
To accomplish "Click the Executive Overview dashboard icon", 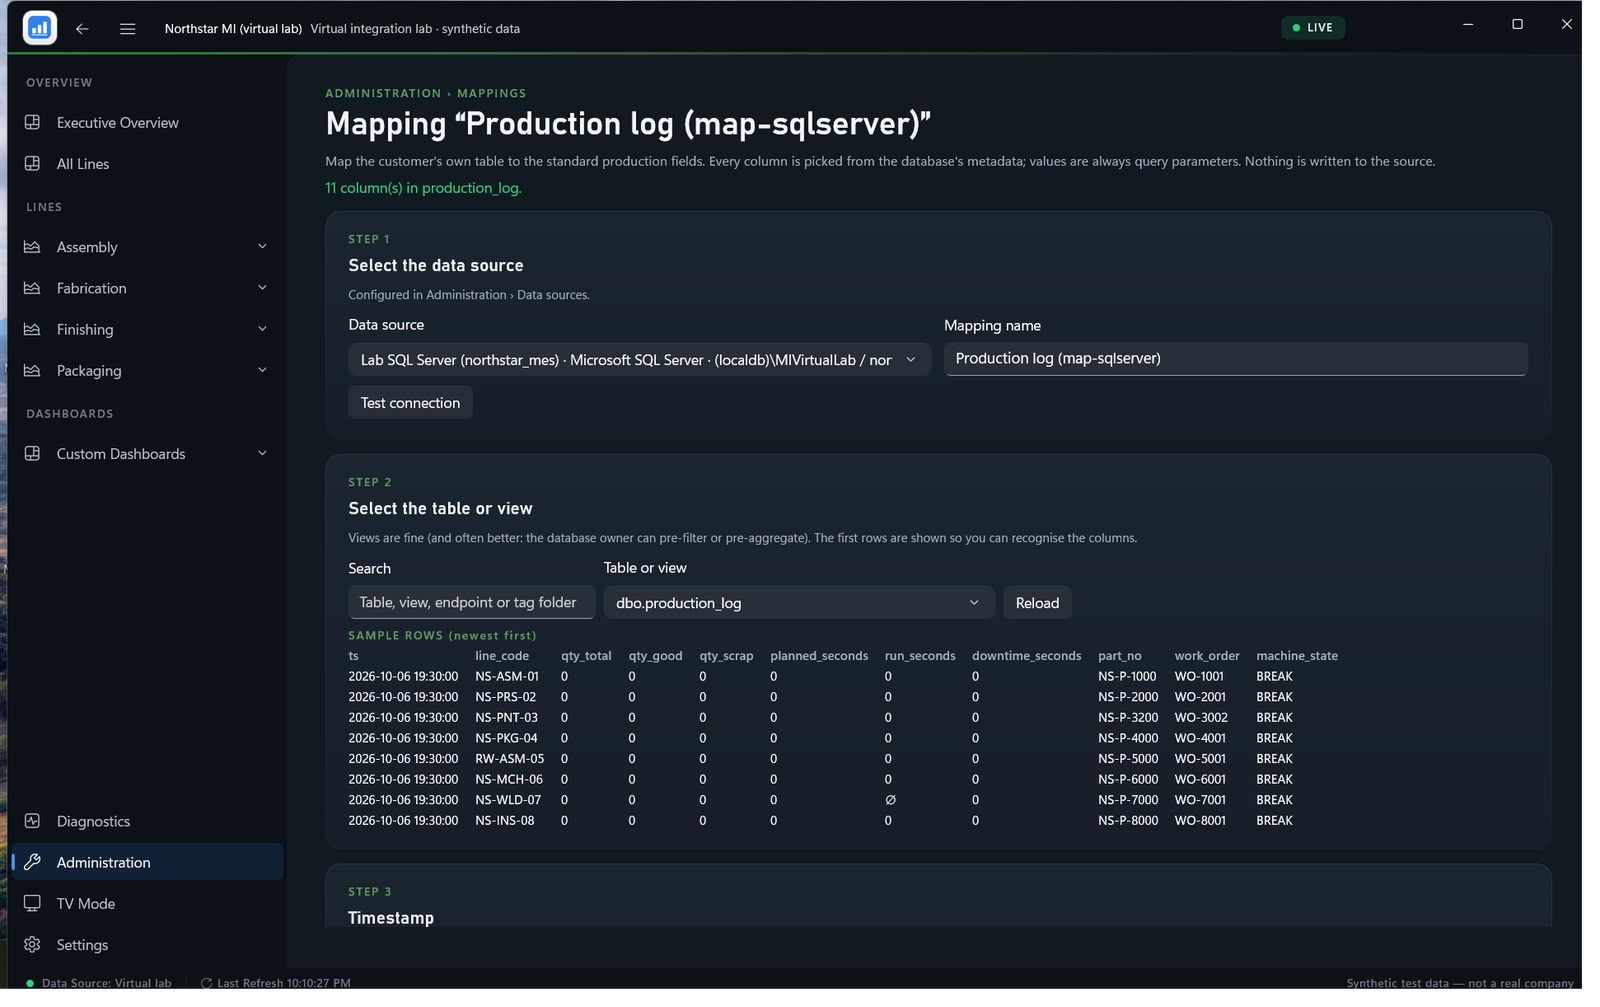I will pyautogui.click(x=32, y=123).
